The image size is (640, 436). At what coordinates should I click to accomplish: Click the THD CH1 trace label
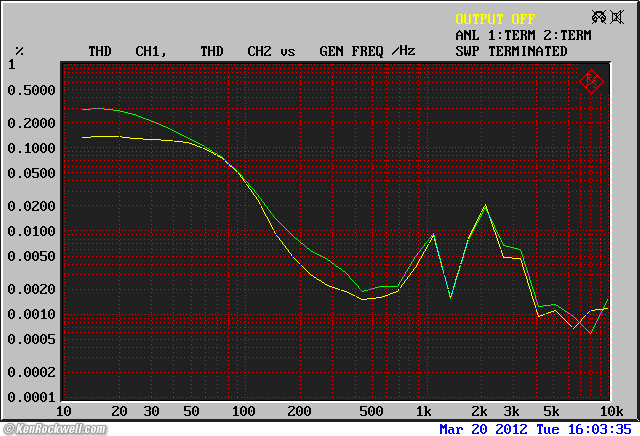point(127,51)
